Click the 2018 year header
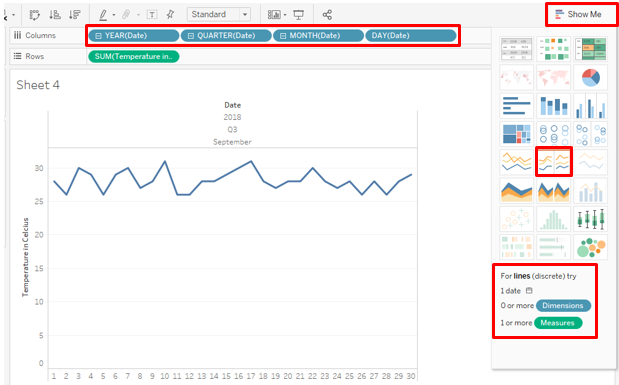 [x=232, y=117]
